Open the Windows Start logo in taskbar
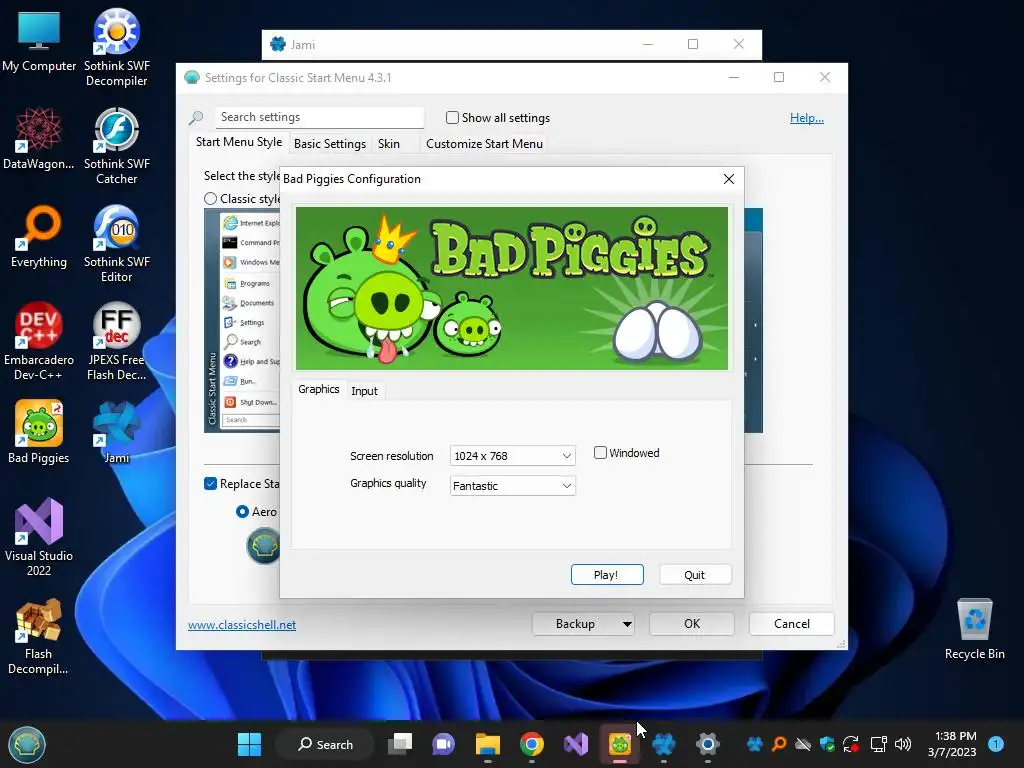This screenshot has height=768, width=1024. click(249, 744)
